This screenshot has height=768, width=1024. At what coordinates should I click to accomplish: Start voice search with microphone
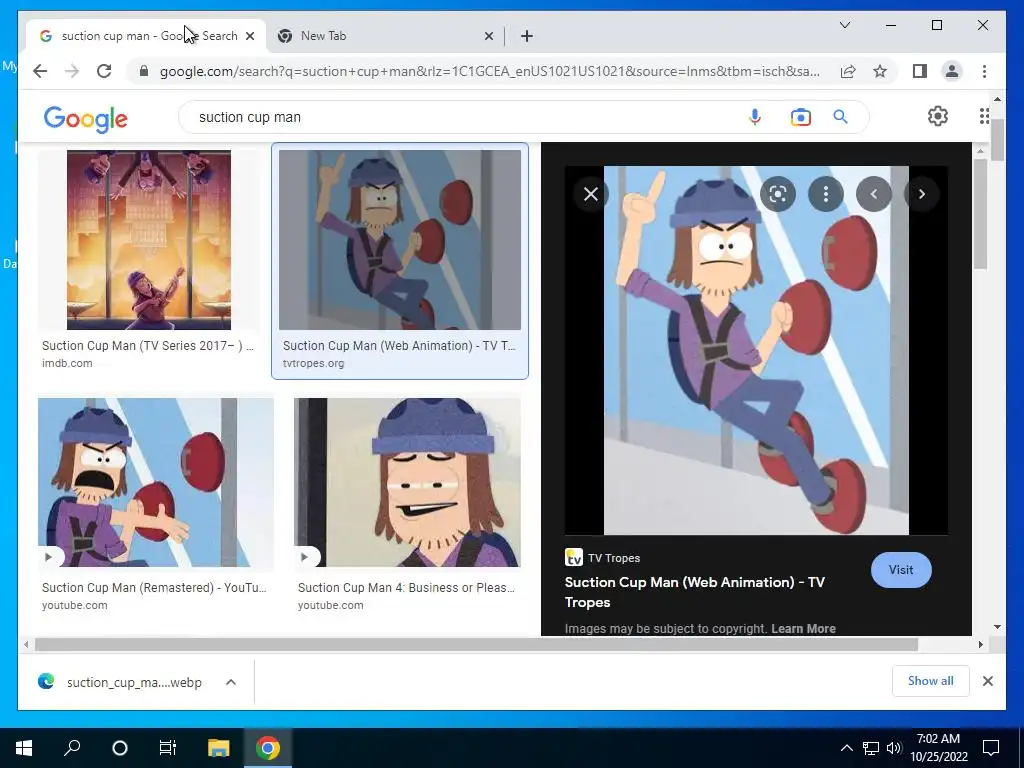click(x=754, y=117)
